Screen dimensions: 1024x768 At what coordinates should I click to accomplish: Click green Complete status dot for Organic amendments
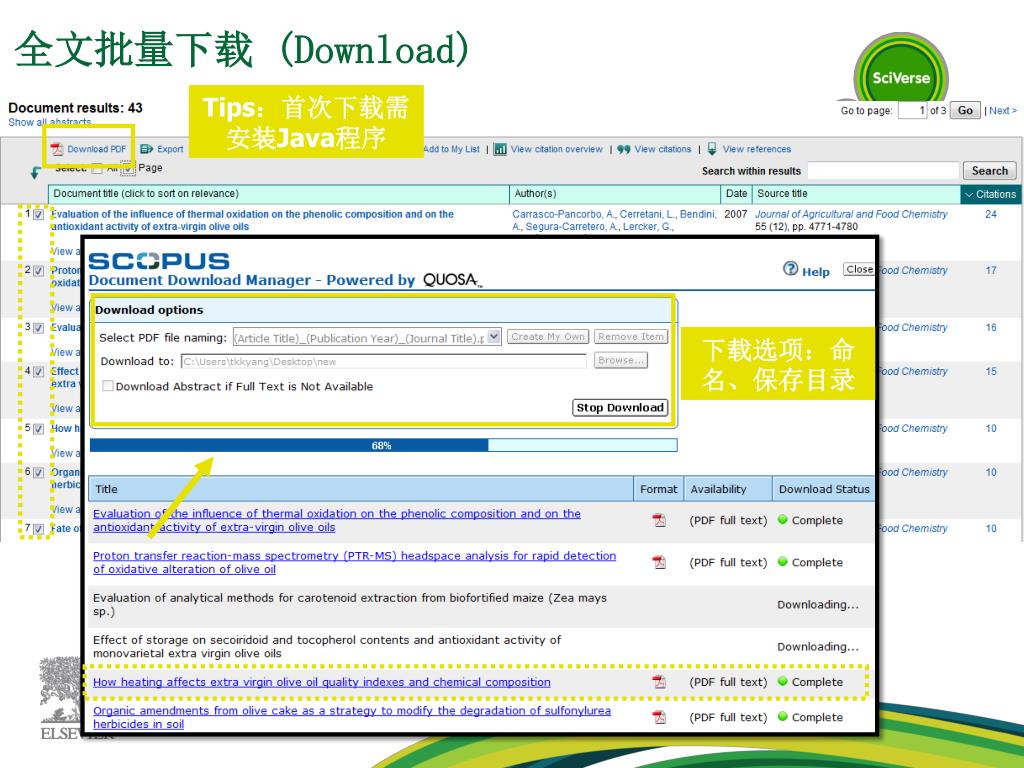pyautogui.click(x=782, y=716)
